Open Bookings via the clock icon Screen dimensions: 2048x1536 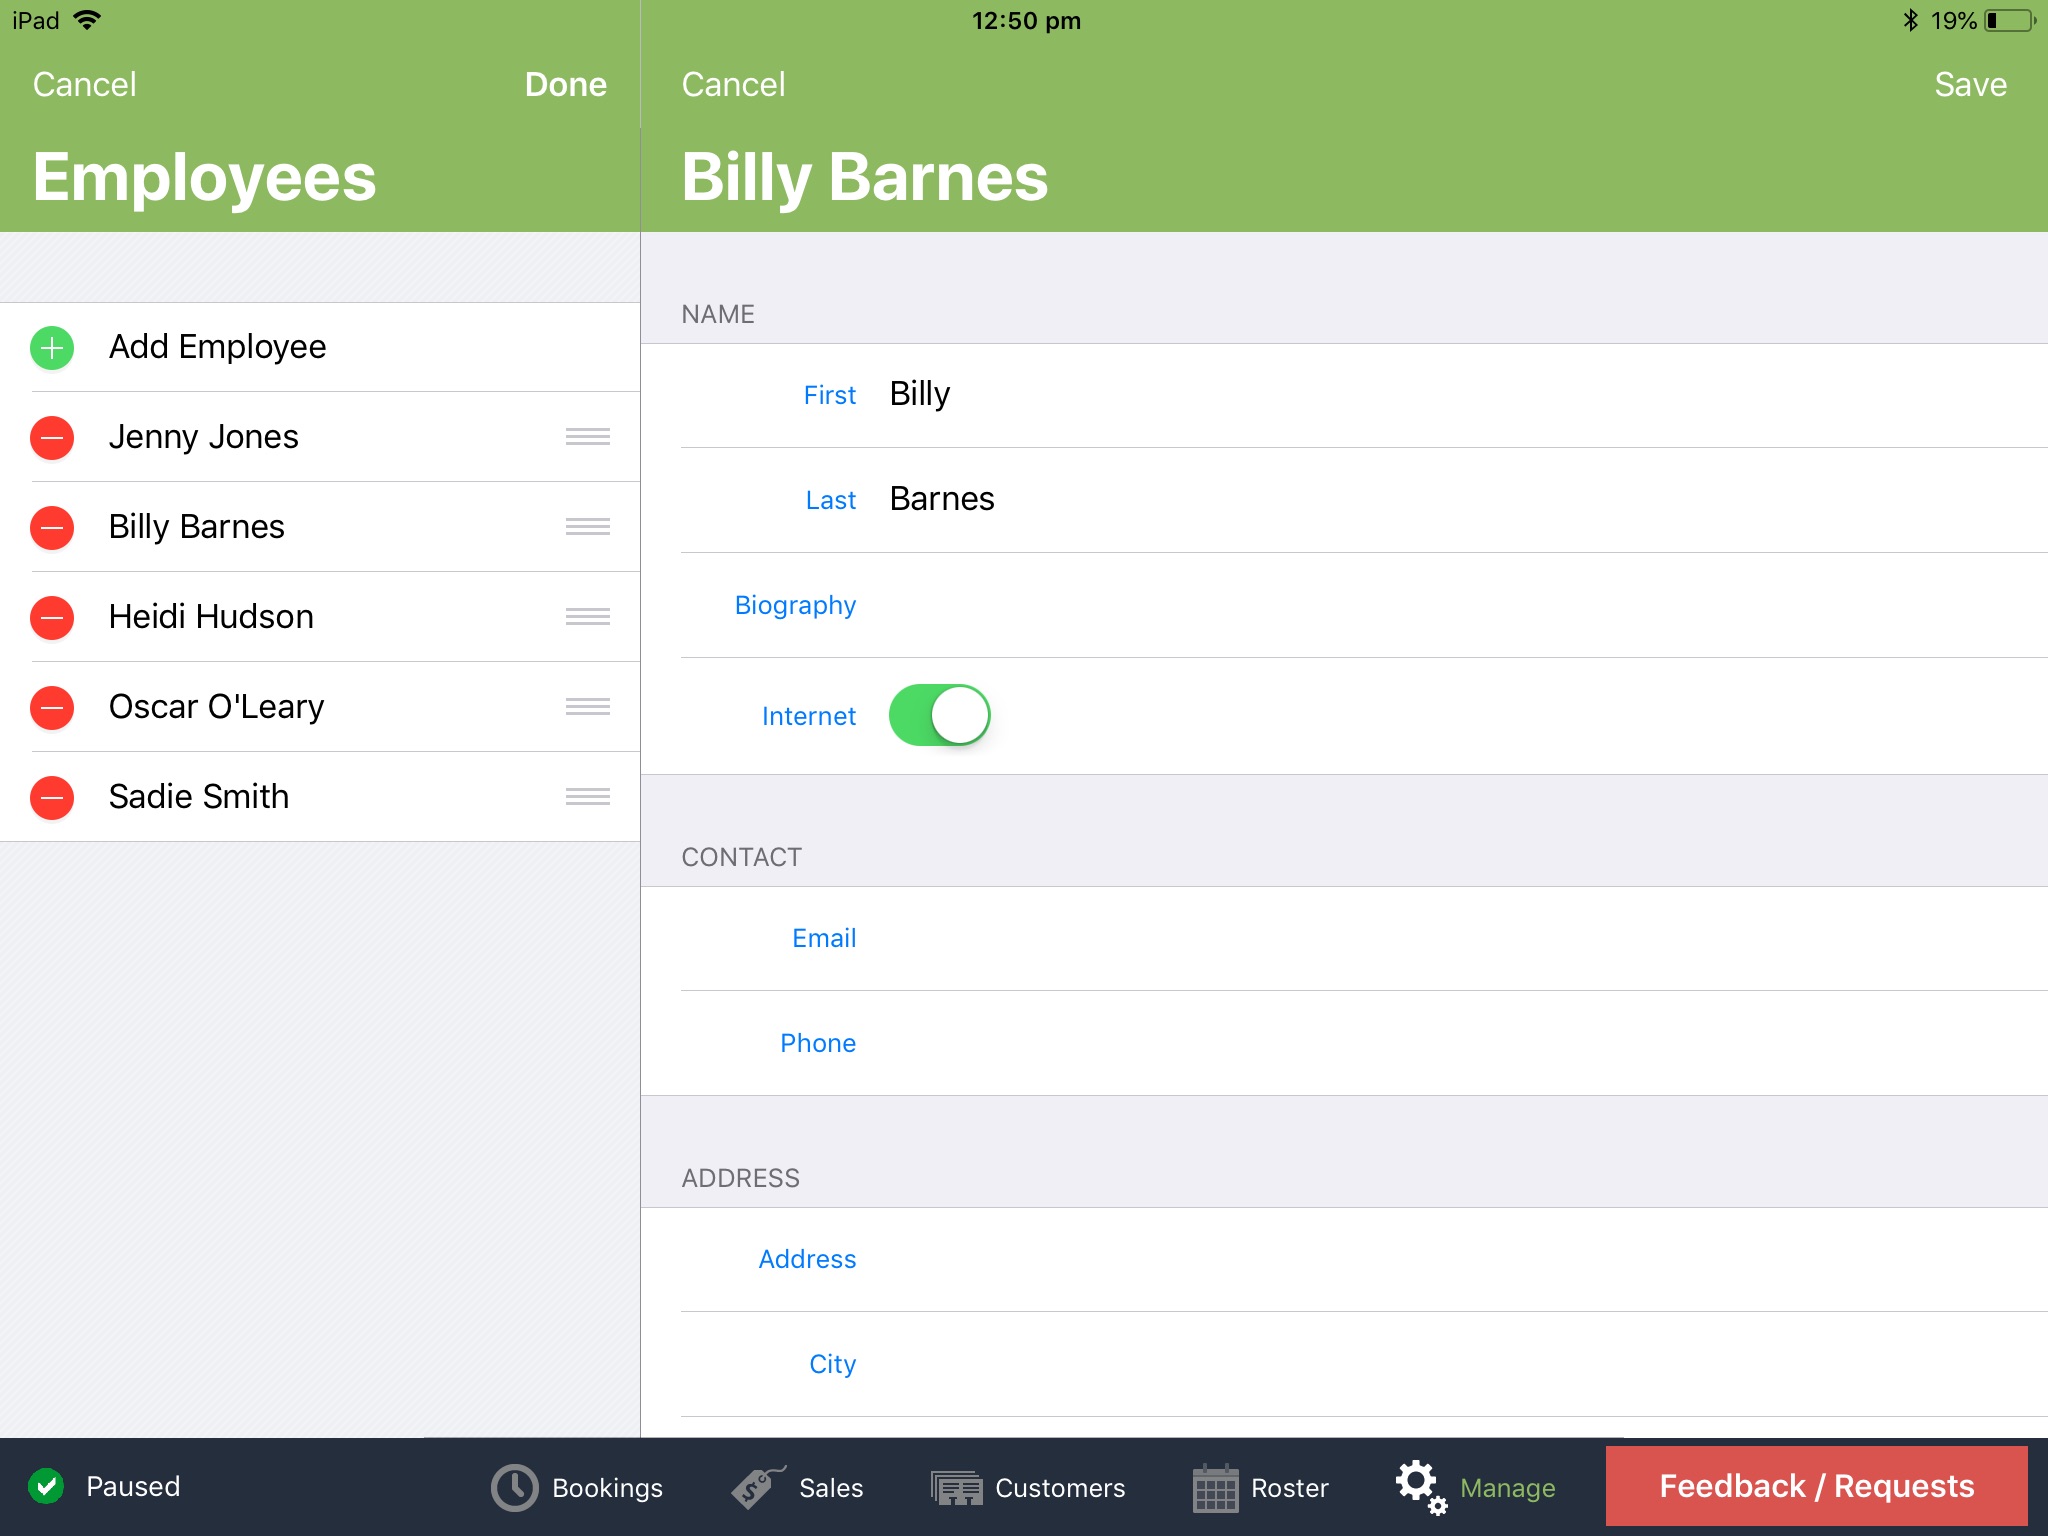pos(513,1487)
